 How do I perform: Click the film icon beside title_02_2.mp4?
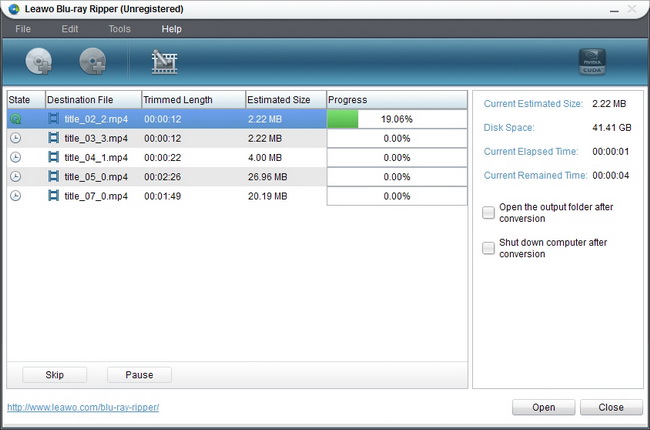53,119
